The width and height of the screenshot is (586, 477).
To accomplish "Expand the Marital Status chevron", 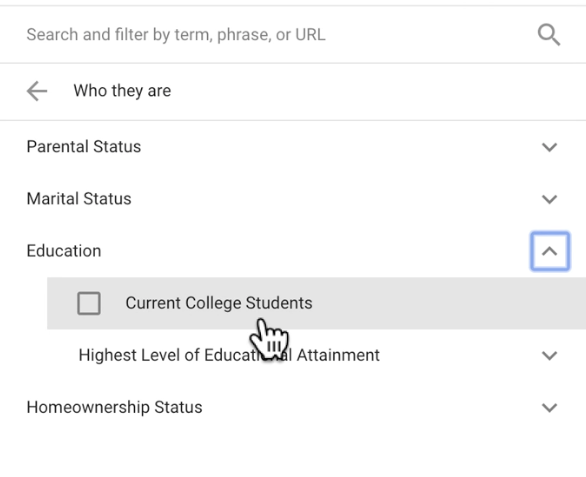I will click(549, 199).
